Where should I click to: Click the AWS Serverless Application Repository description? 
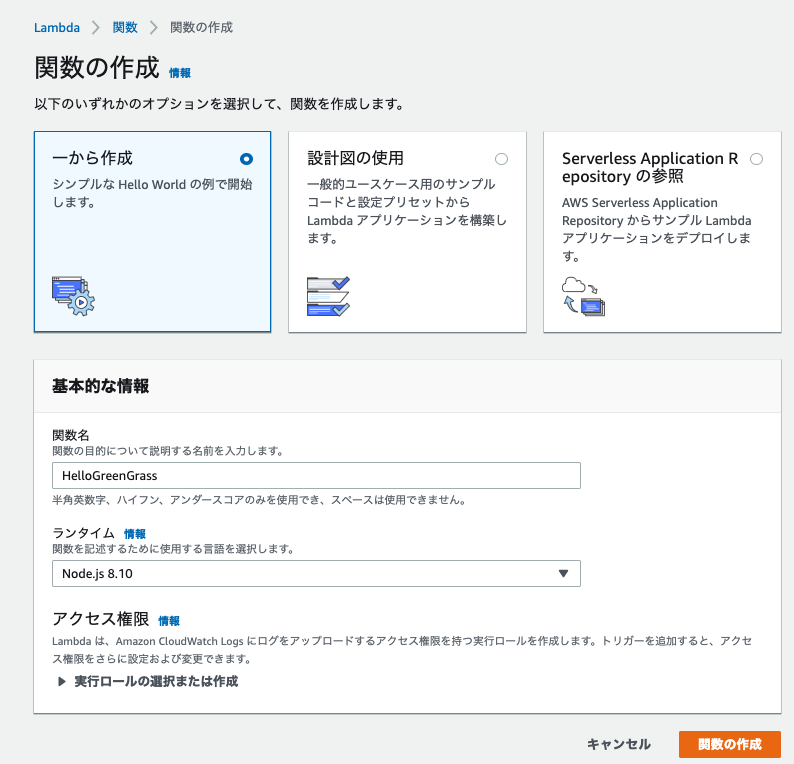pyautogui.click(x=657, y=229)
